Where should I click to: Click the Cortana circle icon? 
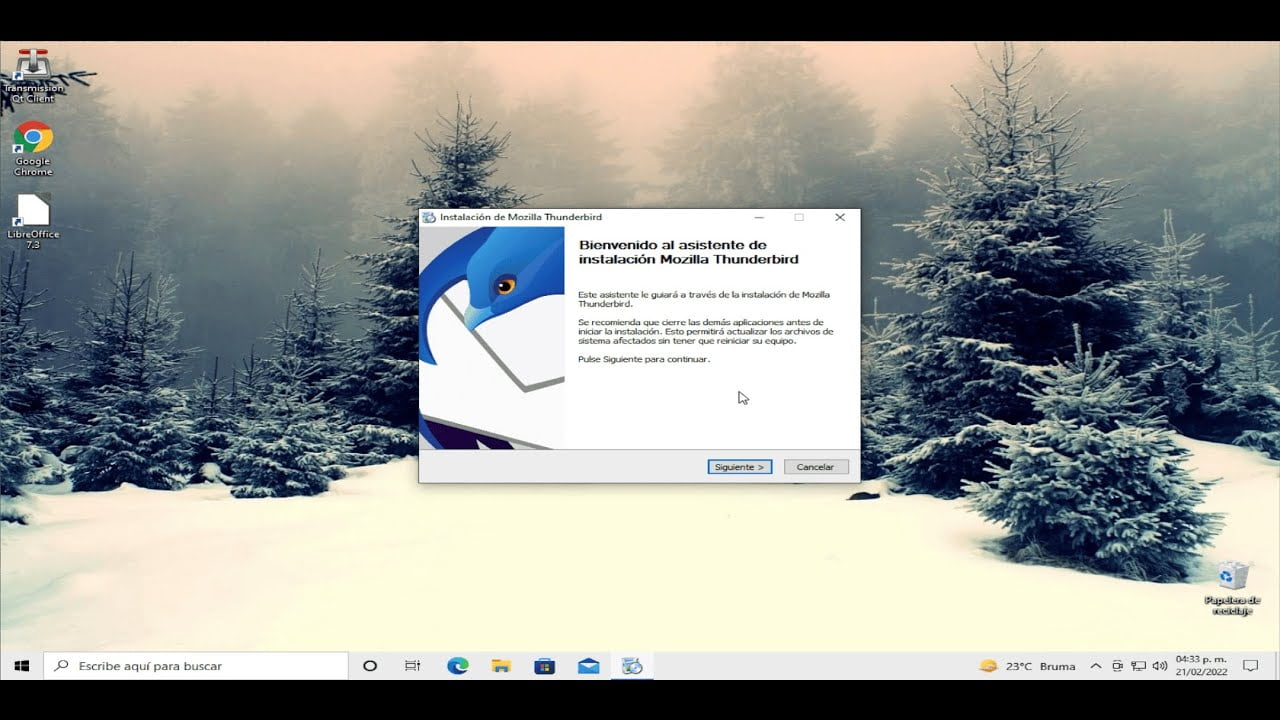(369, 665)
